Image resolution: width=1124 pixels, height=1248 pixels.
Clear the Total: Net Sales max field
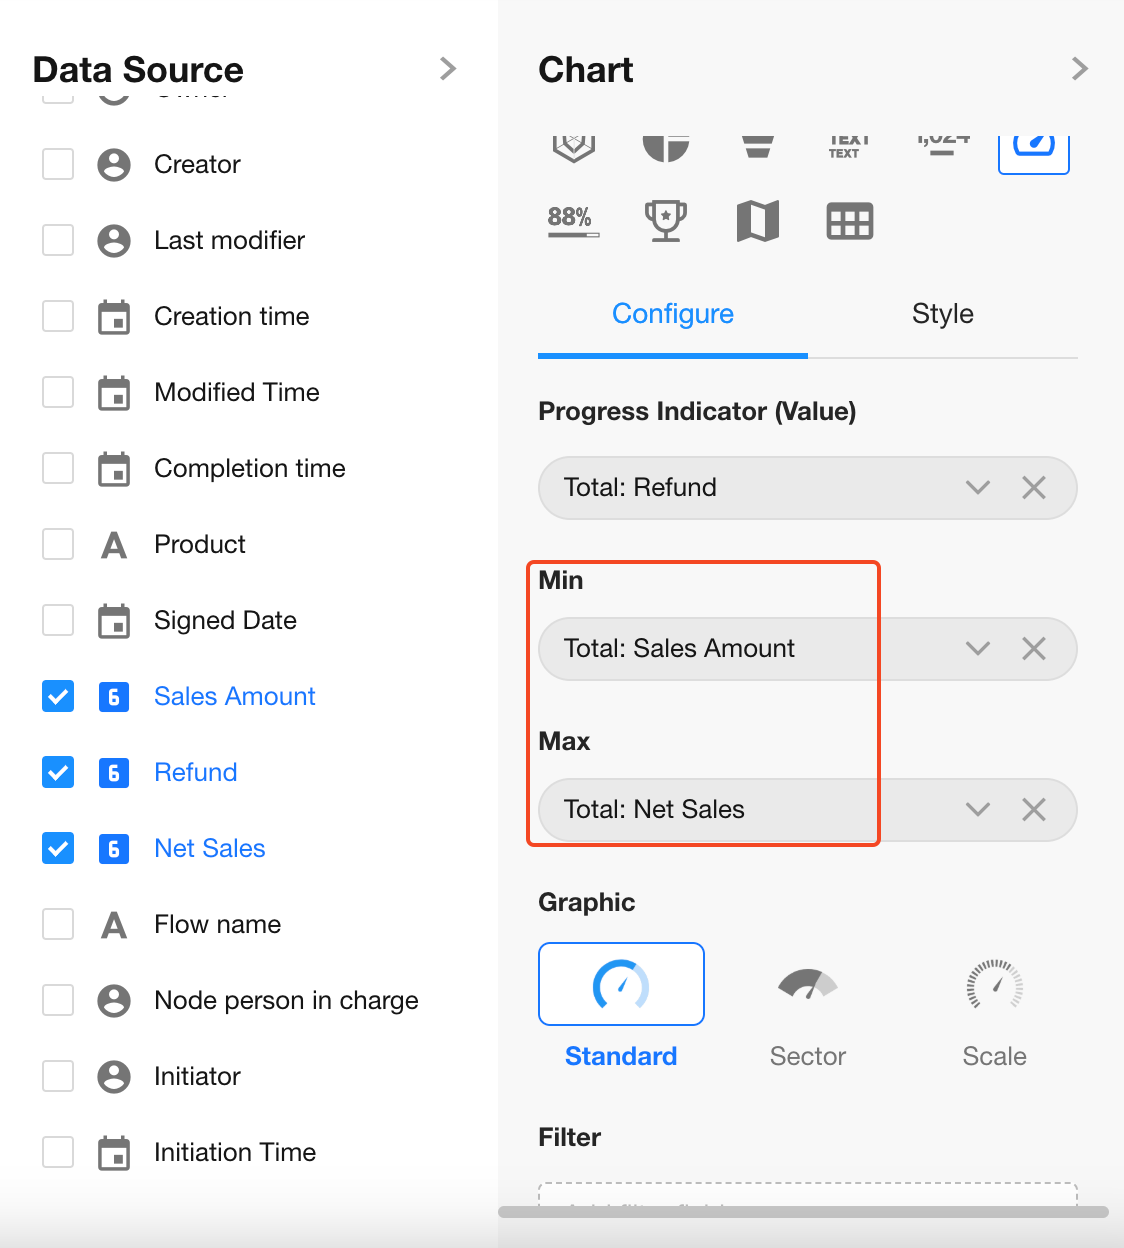tap(1034, 810)
